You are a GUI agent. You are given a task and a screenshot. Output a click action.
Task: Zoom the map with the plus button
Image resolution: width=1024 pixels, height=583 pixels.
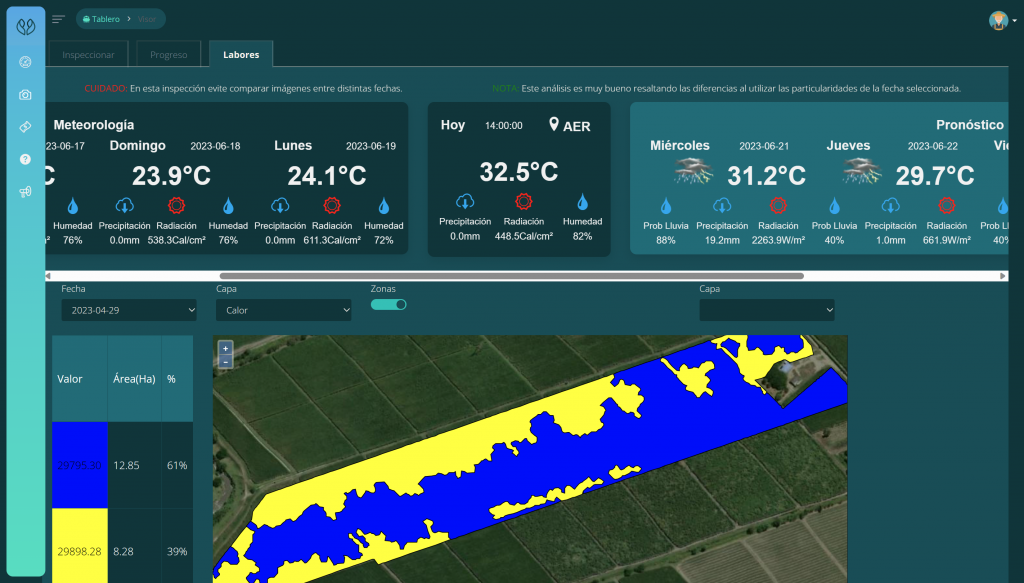[225, 348]
